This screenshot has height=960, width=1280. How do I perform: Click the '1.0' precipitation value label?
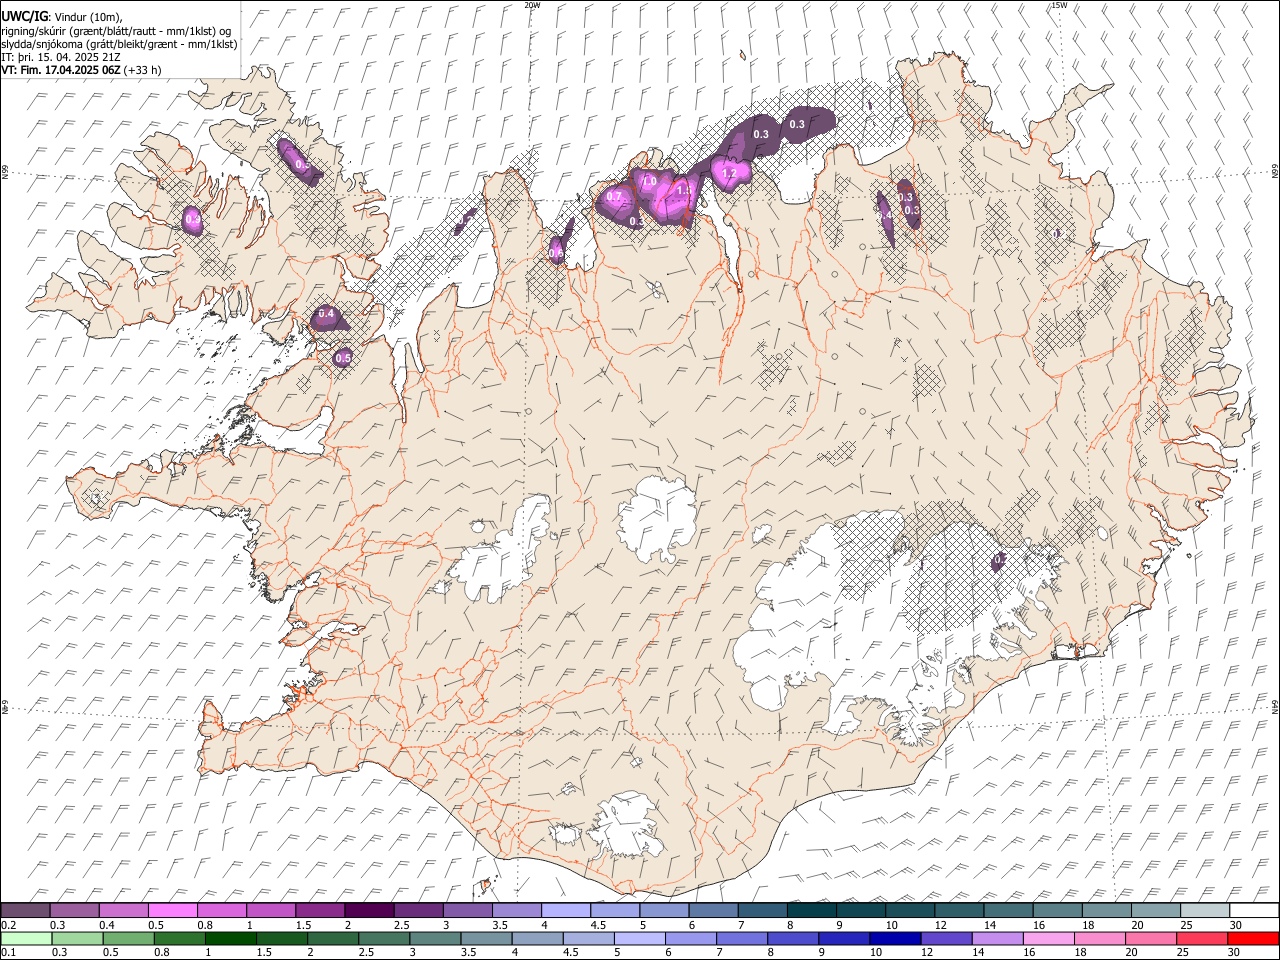tap(649, 182)
